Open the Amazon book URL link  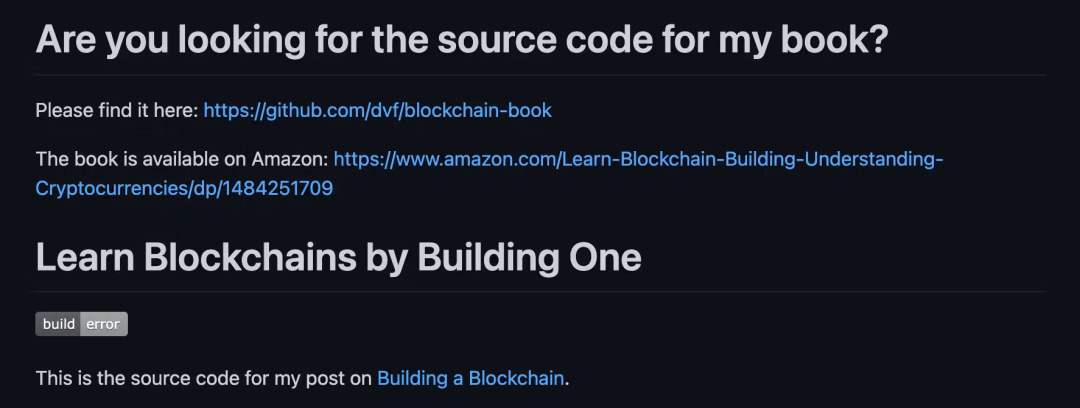638,159
